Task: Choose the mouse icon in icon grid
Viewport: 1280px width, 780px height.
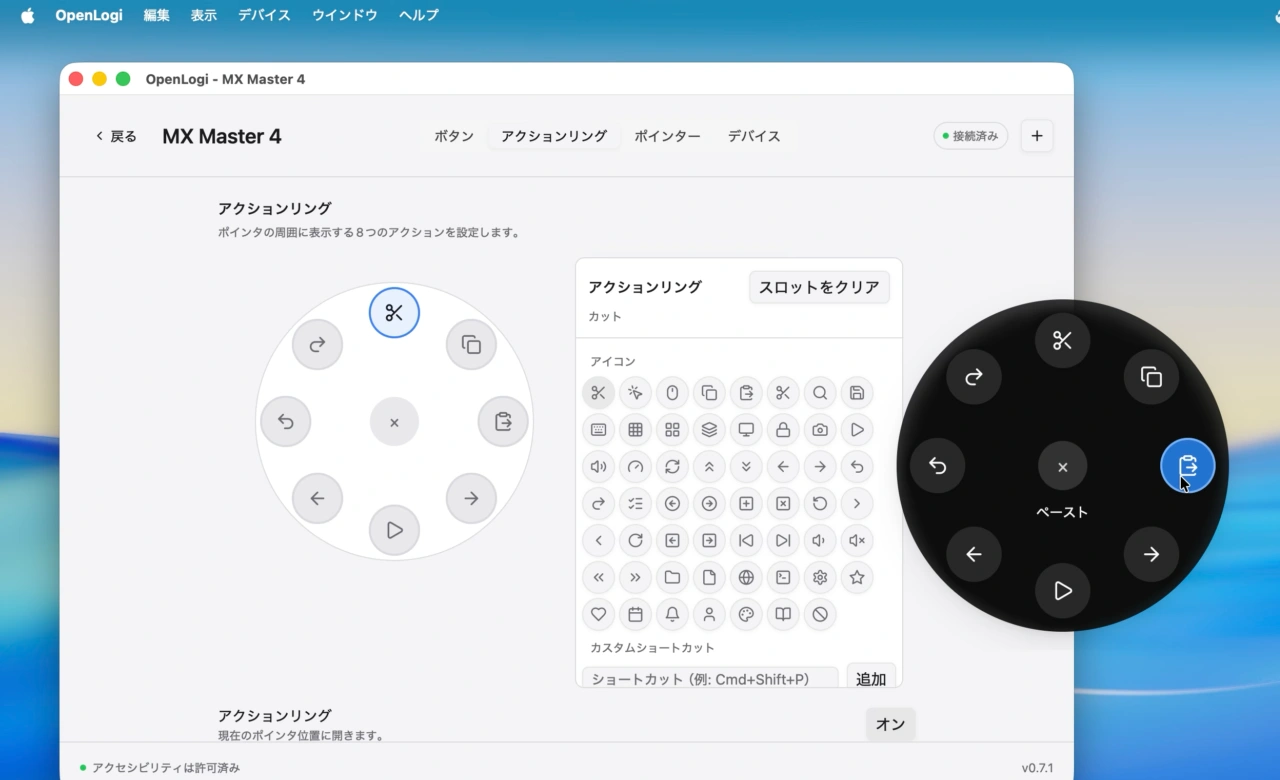Action: click(x=672, y=393)
